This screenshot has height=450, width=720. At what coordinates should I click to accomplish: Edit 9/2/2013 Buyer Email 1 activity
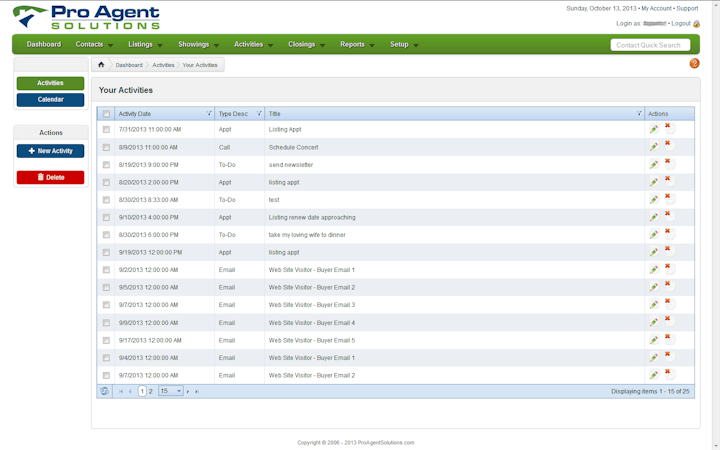click(654, 270)
